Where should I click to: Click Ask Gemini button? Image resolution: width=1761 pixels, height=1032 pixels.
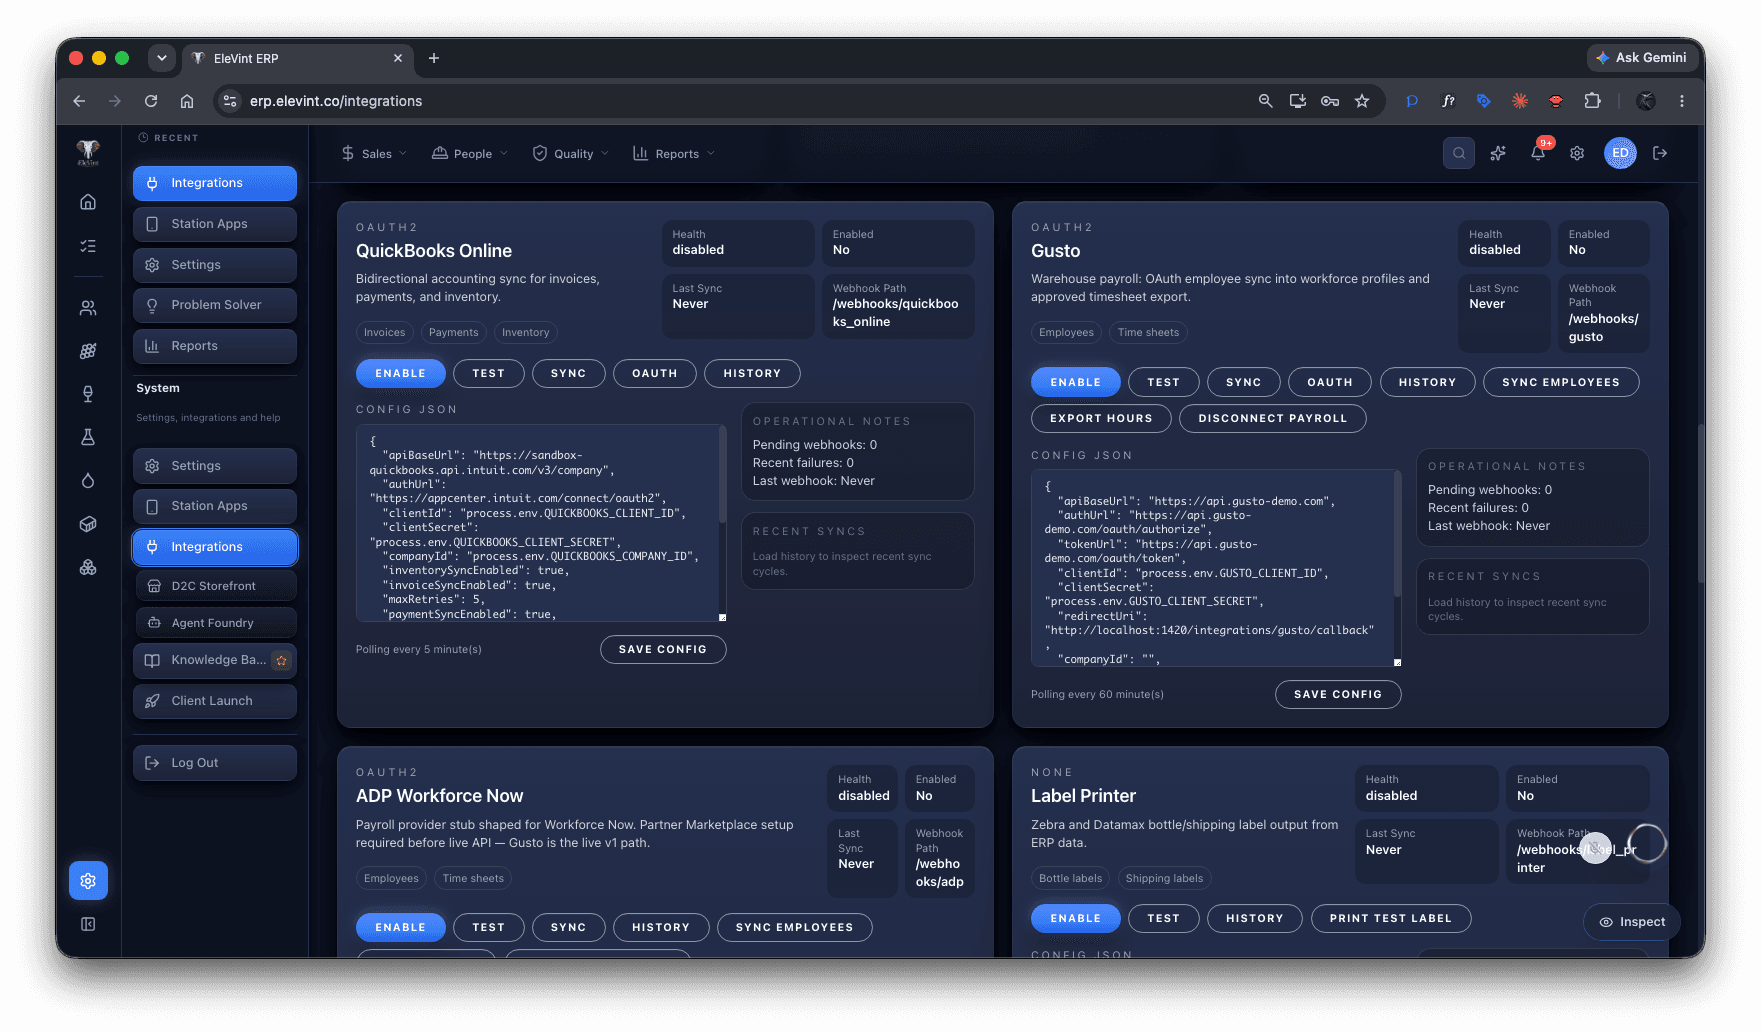[1641, 58]
